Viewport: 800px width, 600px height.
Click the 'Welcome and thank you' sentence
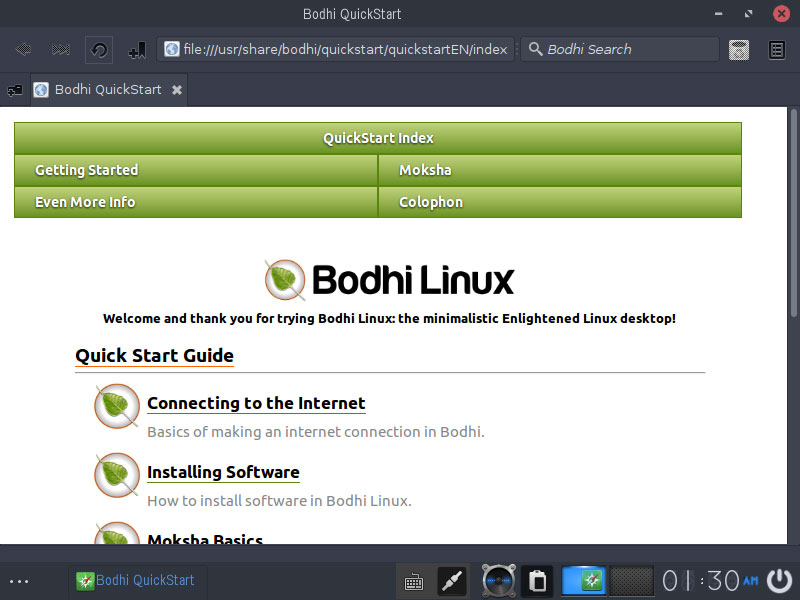[x=389, y=319]
